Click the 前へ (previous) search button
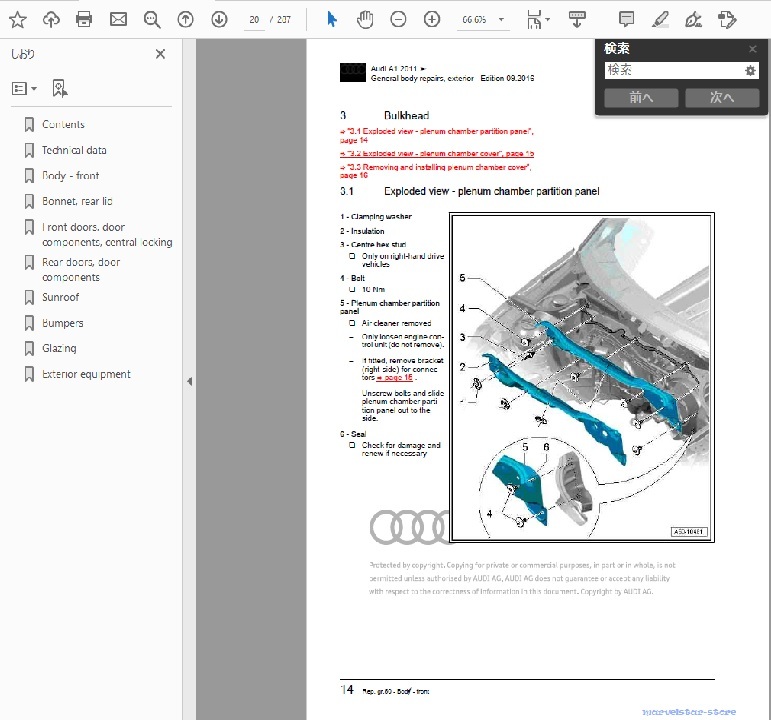This screenshot has height=720, width=771. coord(641,97)
